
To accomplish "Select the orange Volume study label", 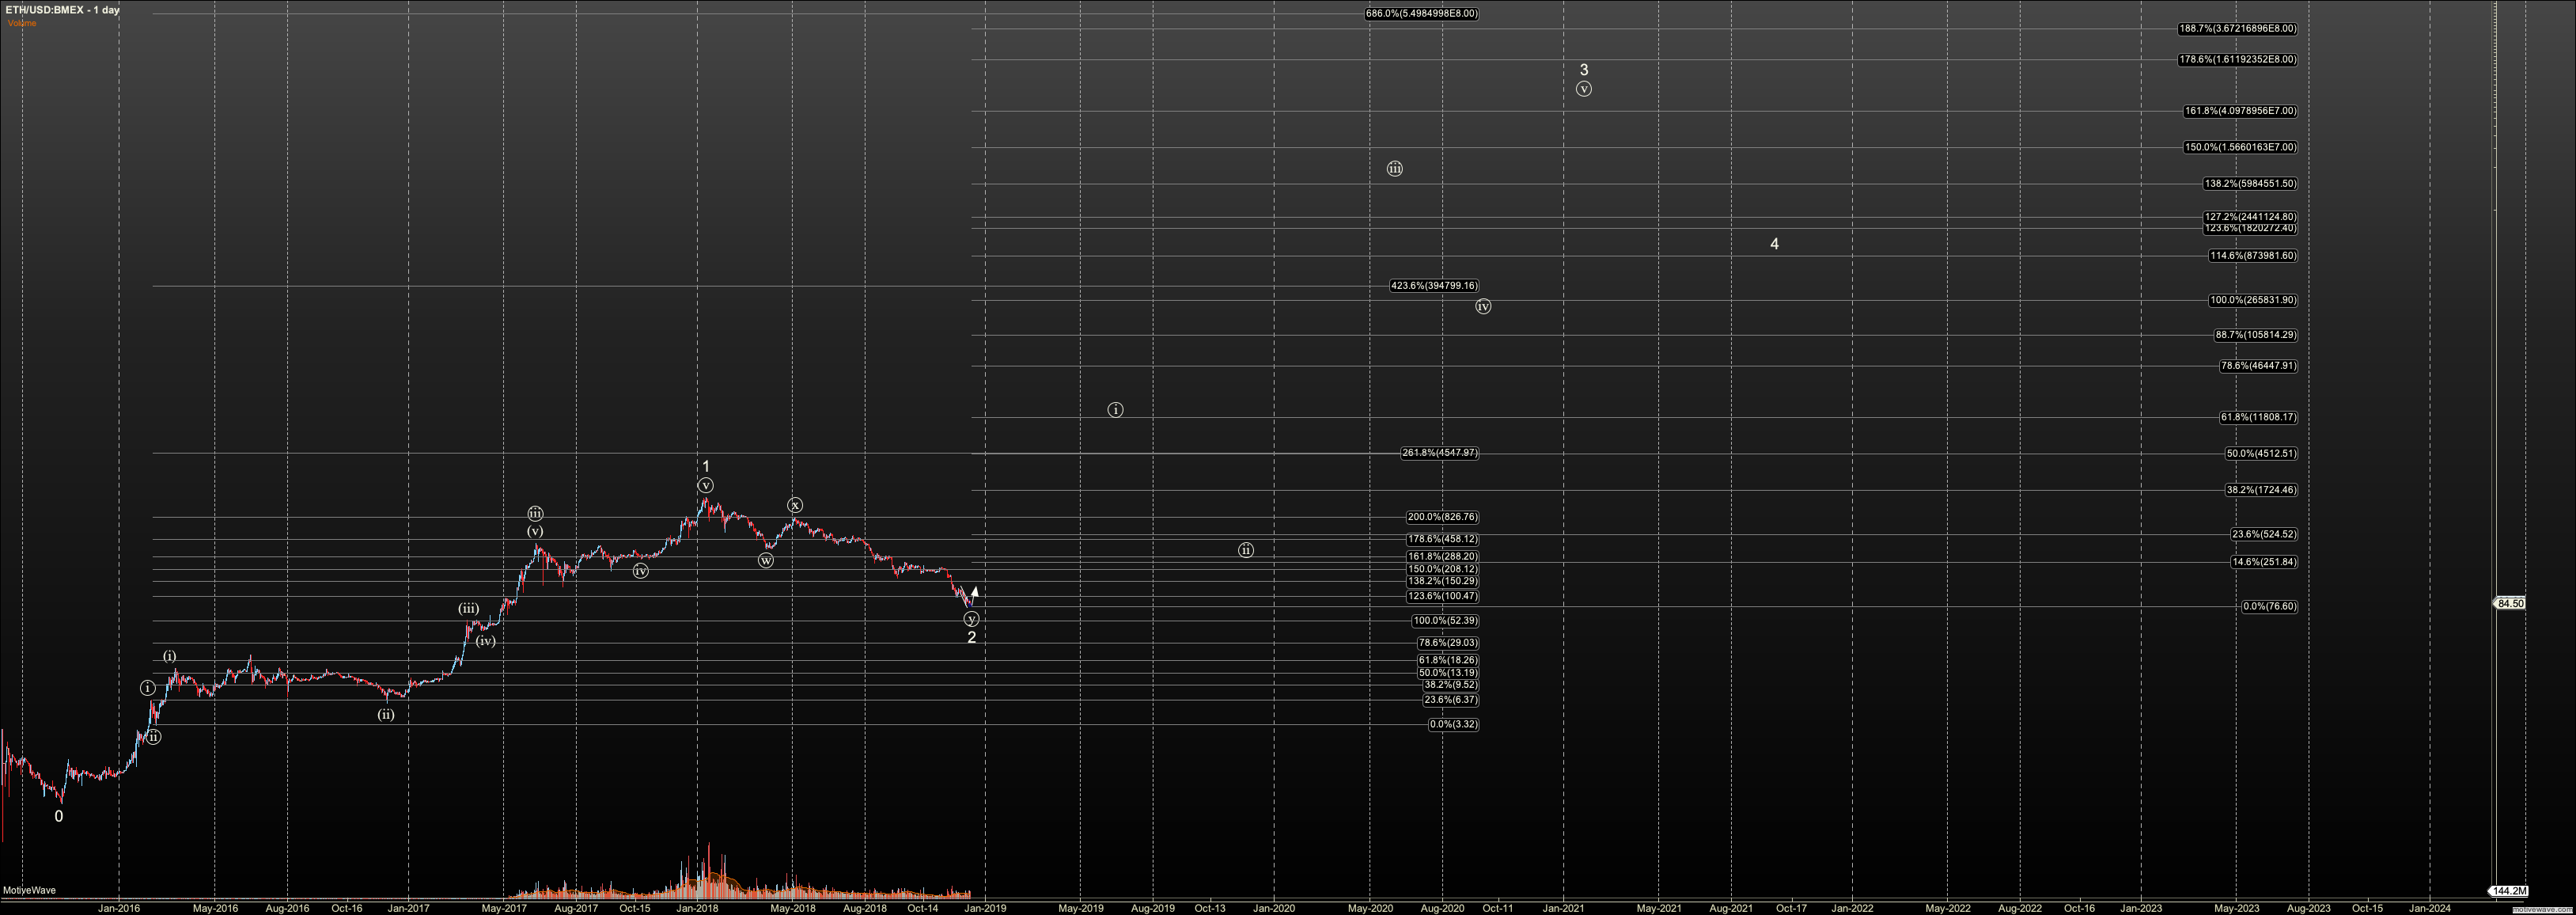I will (22, 23).
